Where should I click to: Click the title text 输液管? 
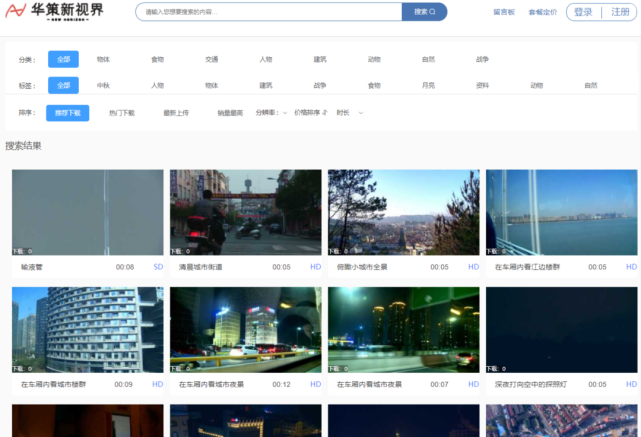coord(31,267)
